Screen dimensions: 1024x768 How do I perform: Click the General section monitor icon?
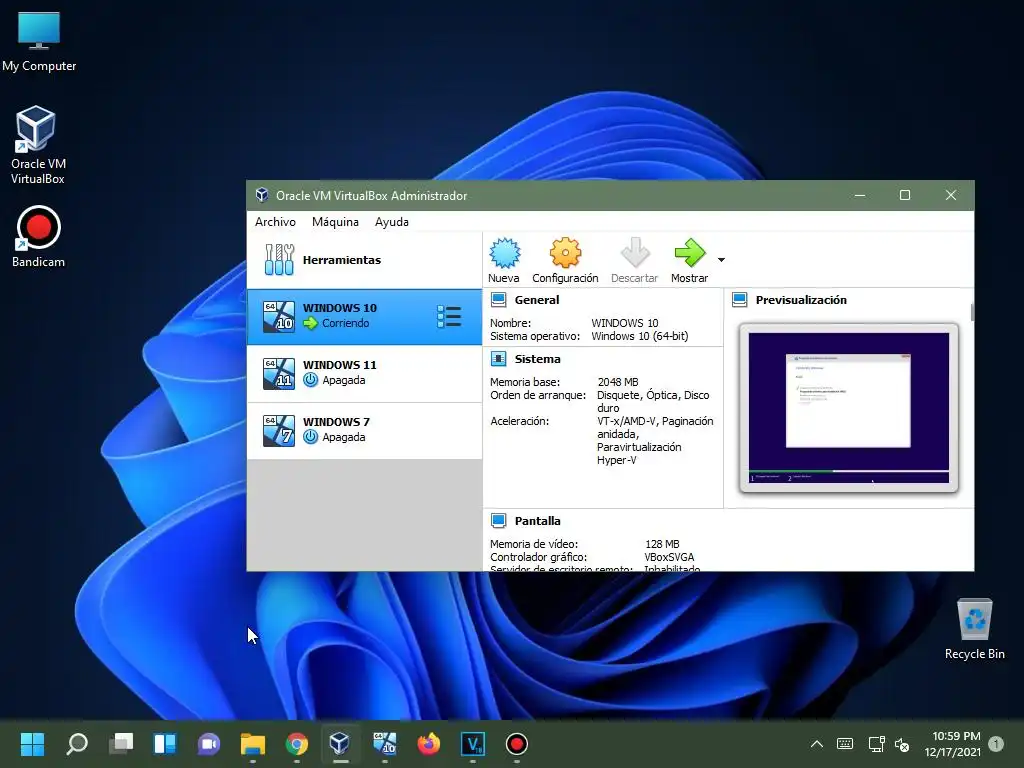498,300
